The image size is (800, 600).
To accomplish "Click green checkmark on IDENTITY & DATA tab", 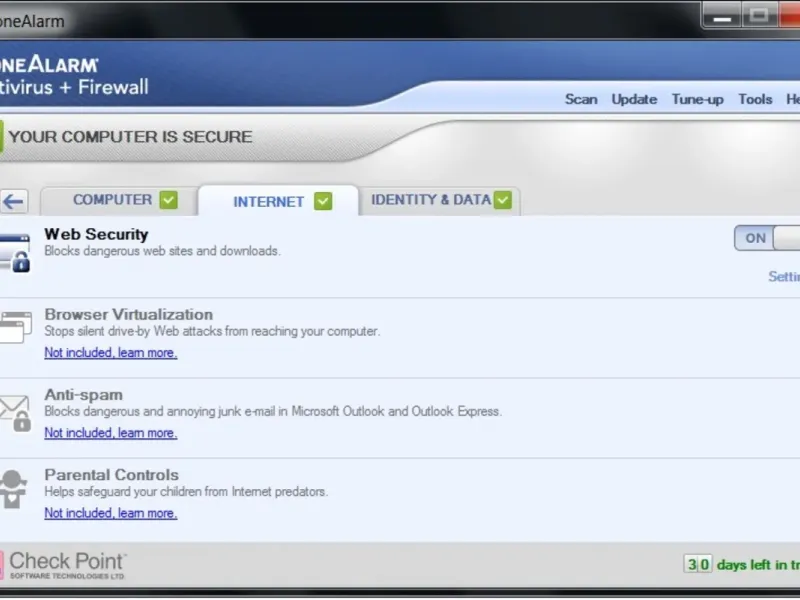I will (x=503, y=200).
